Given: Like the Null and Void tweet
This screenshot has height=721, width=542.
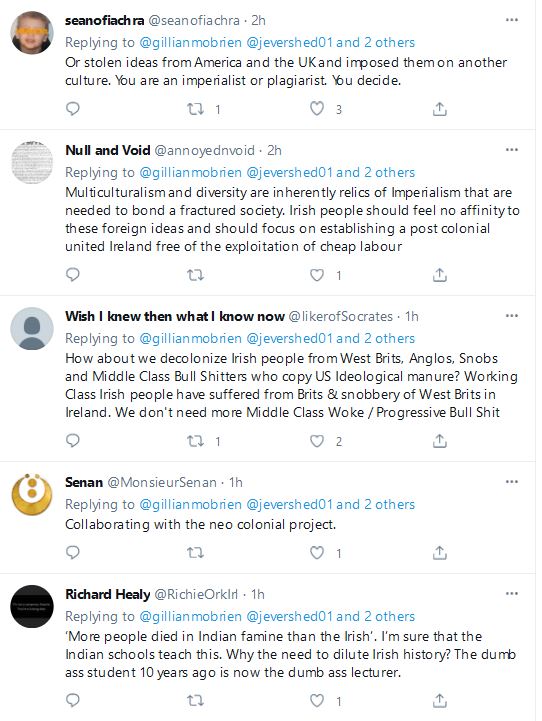Looking at the screenshot, I should click(317, 275).
